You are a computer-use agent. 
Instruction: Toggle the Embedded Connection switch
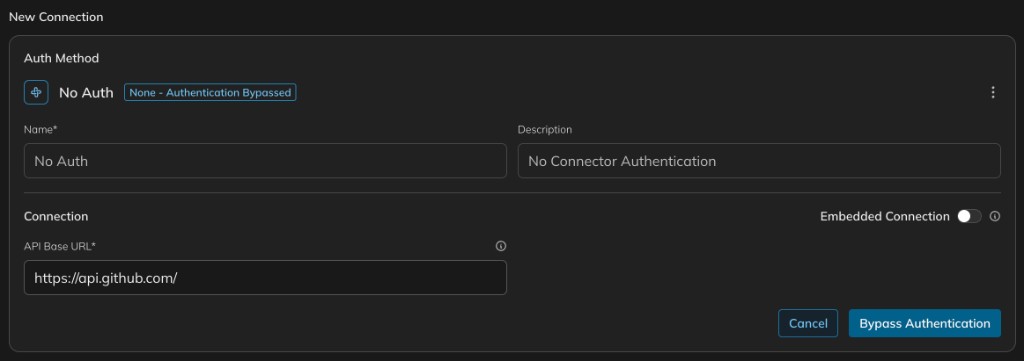click(969, 217)
